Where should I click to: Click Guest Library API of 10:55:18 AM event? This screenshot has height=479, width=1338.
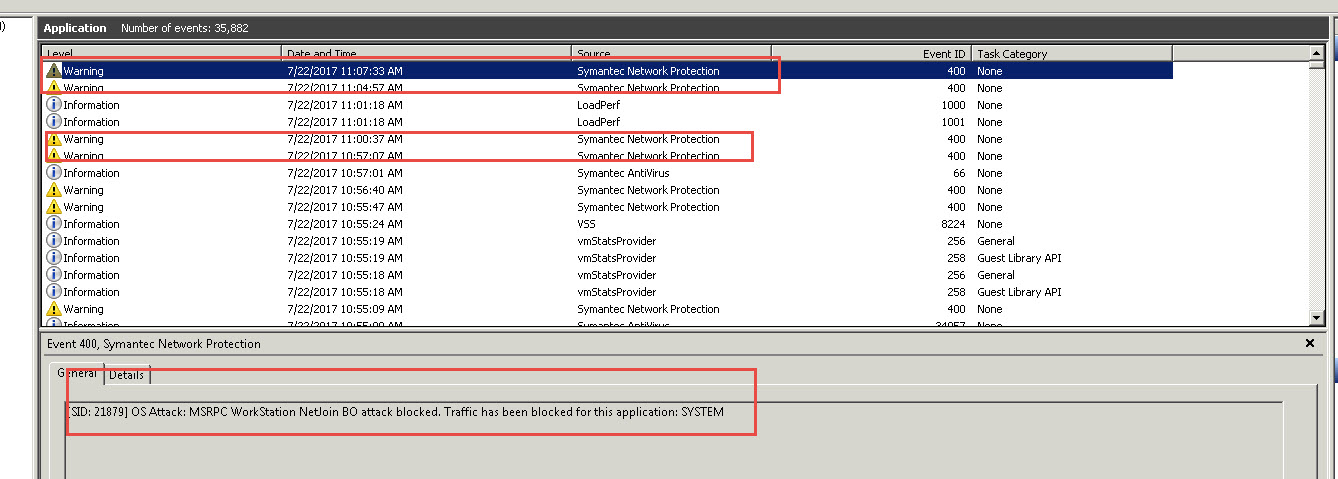pos(1019,292)
